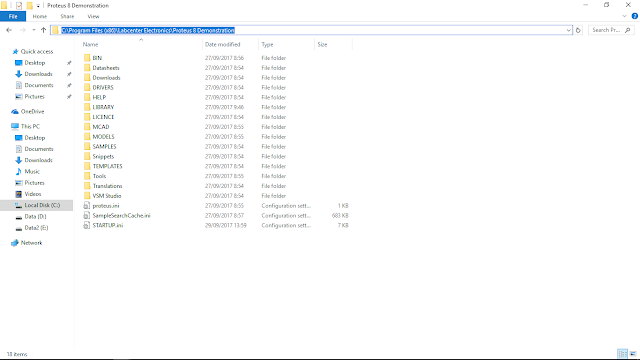
Task: Go forward with the forward arrow
Action: [x=22, y=30]
